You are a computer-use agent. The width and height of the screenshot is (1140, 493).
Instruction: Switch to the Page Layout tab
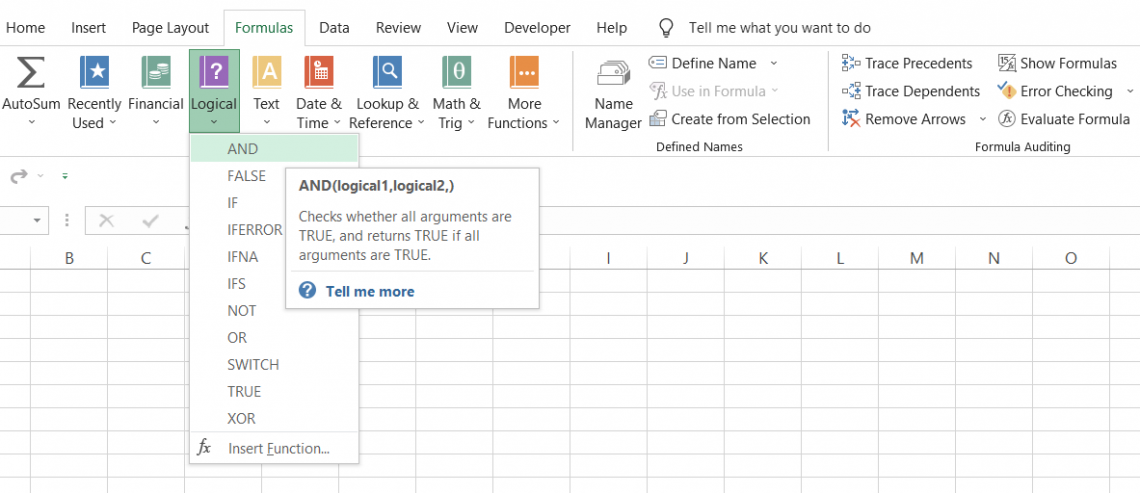(170, 28)
